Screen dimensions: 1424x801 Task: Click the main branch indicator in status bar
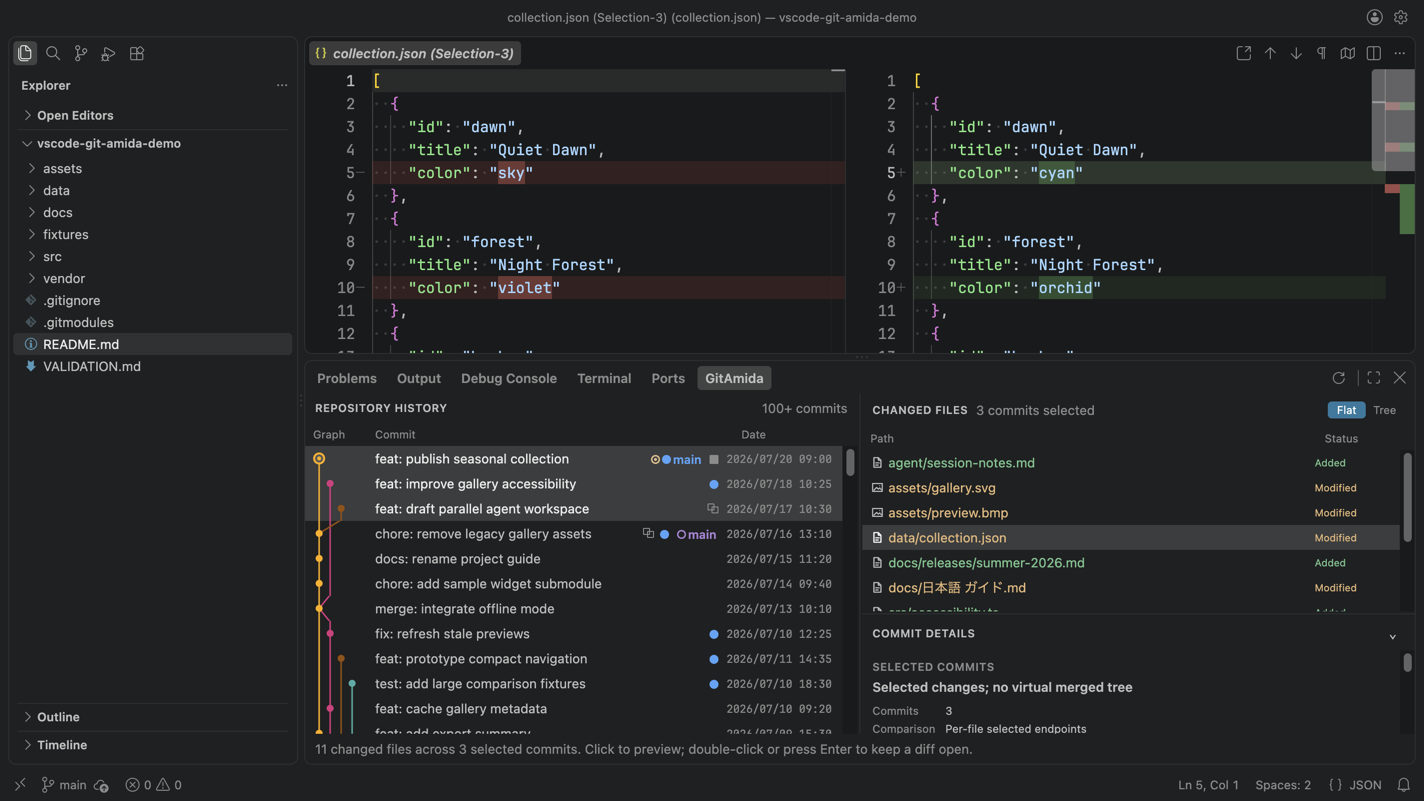point(63,785)
